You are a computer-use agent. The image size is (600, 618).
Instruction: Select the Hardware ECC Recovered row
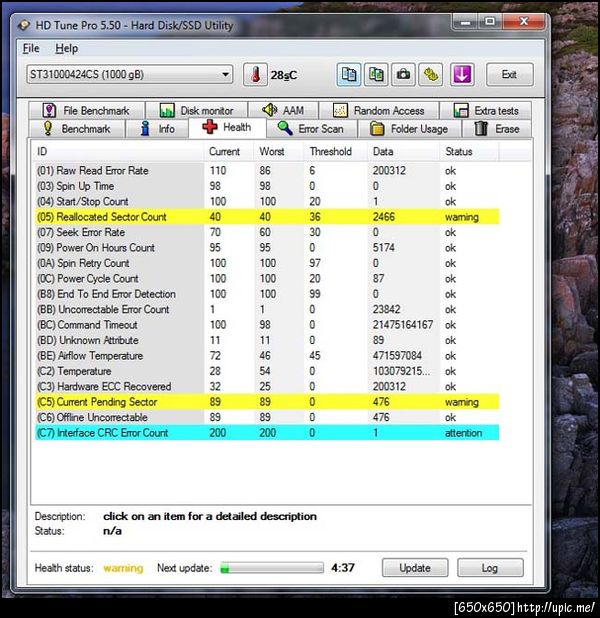pyautogui.click(x=267, y=386)
